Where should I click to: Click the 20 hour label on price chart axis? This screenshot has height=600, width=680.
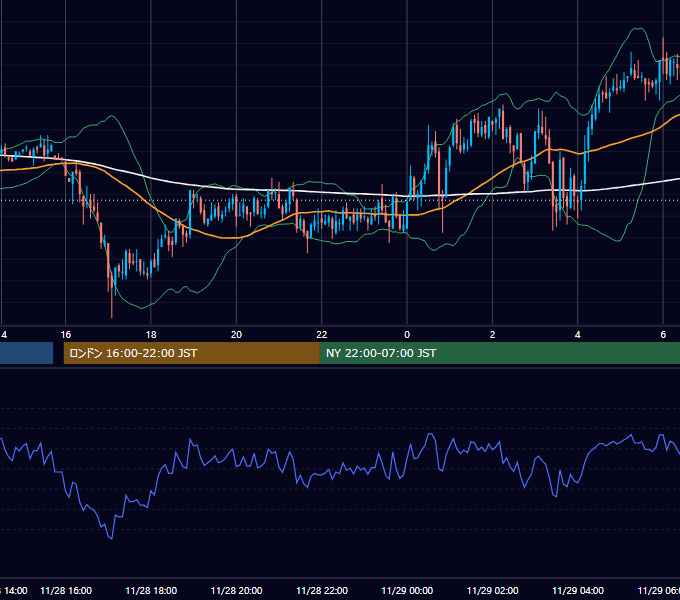(x=236, y=335)
